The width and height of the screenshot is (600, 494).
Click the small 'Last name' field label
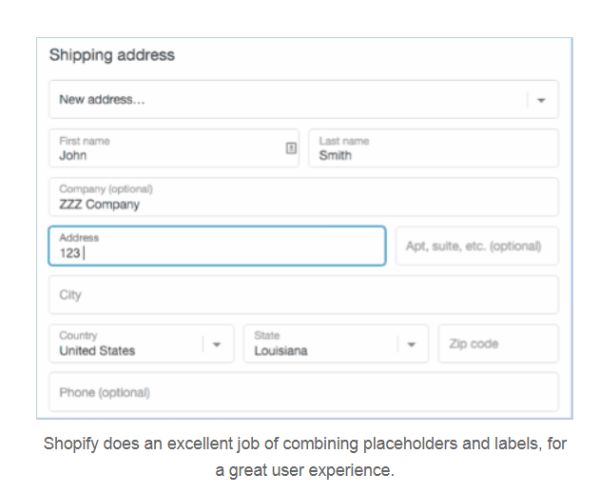click(344, 141)
